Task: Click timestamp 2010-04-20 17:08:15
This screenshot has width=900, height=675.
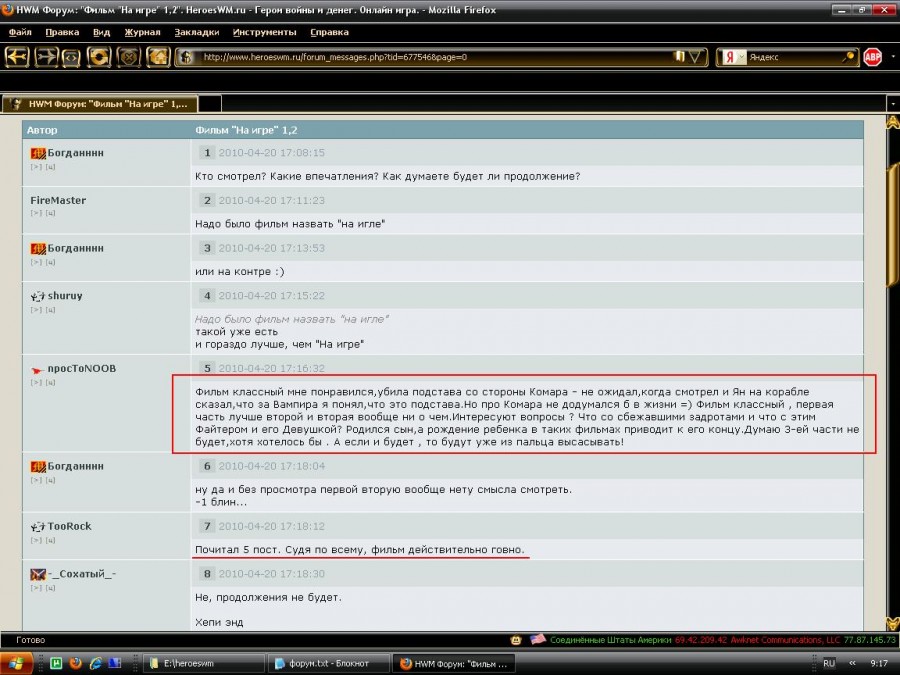Action: point(271,153)
